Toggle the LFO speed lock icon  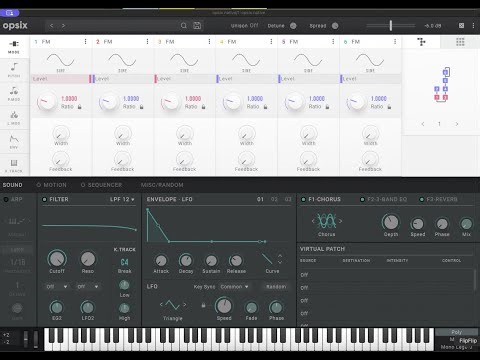tap(203, 305)
